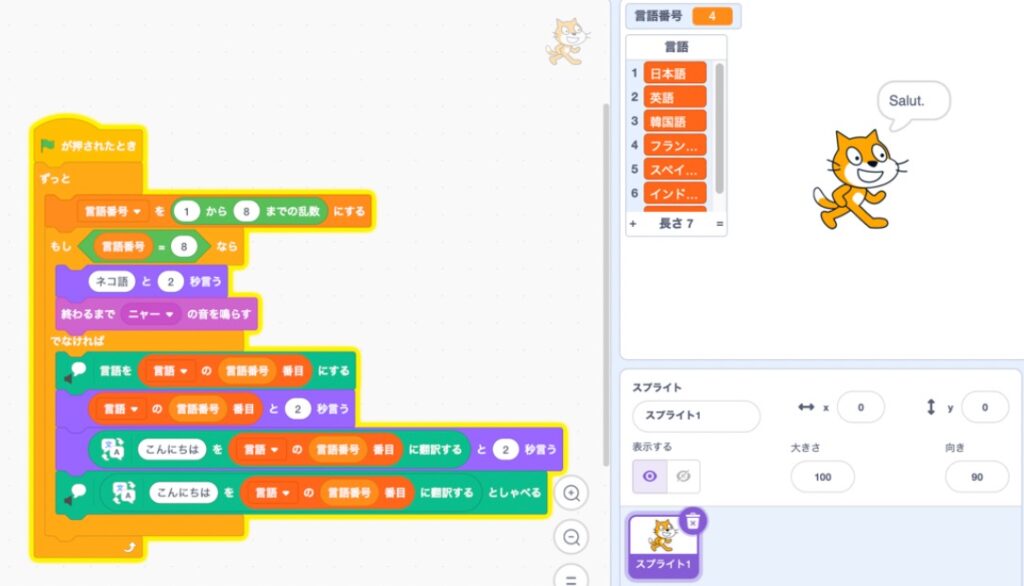Click the ずっと forever block label
1024x586 pixels.
coord(56,178)
